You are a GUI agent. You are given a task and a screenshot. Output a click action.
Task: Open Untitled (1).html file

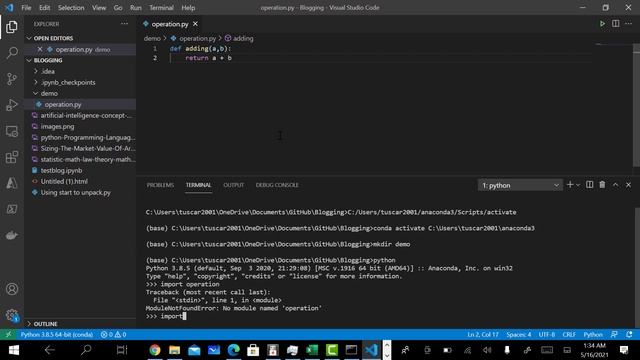pos(80,181)
